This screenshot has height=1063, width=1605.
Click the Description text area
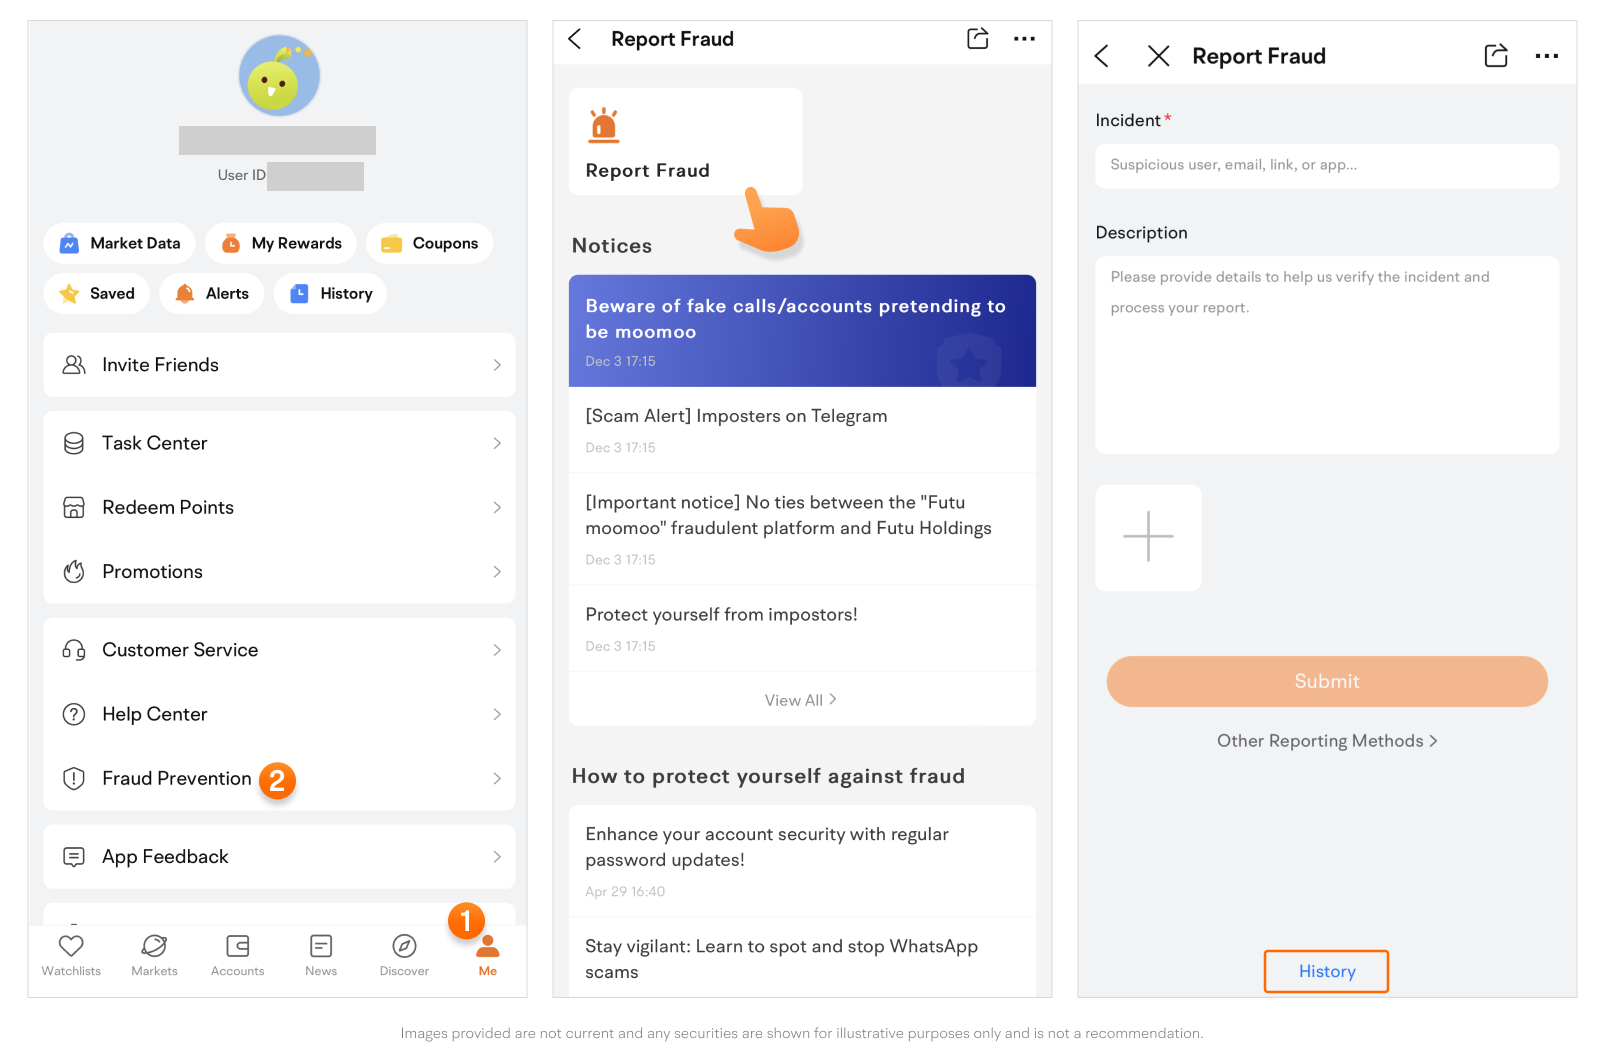(x=1327, y=355)
